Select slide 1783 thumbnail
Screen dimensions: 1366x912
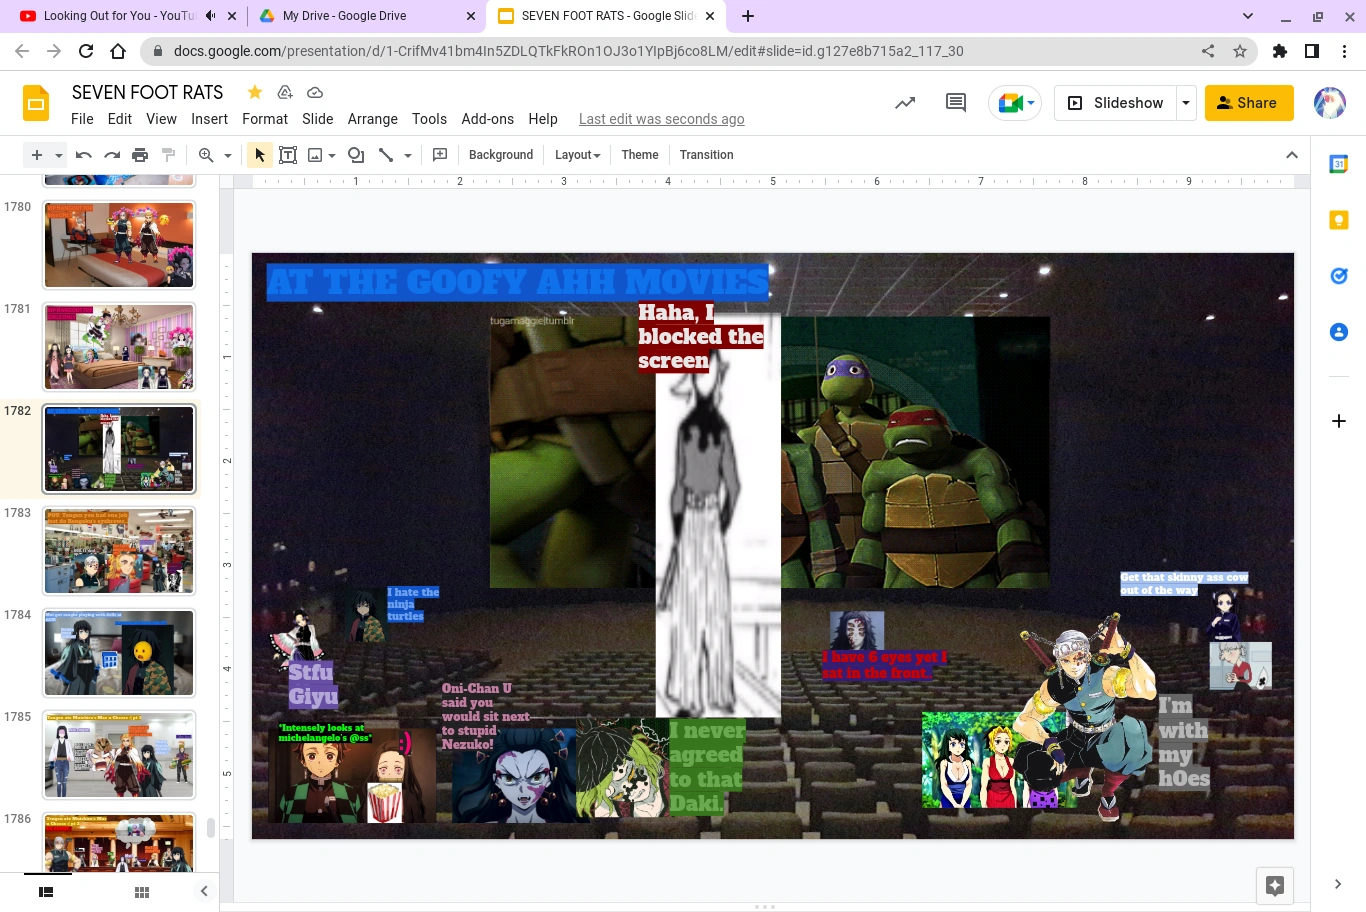point(119,550)
